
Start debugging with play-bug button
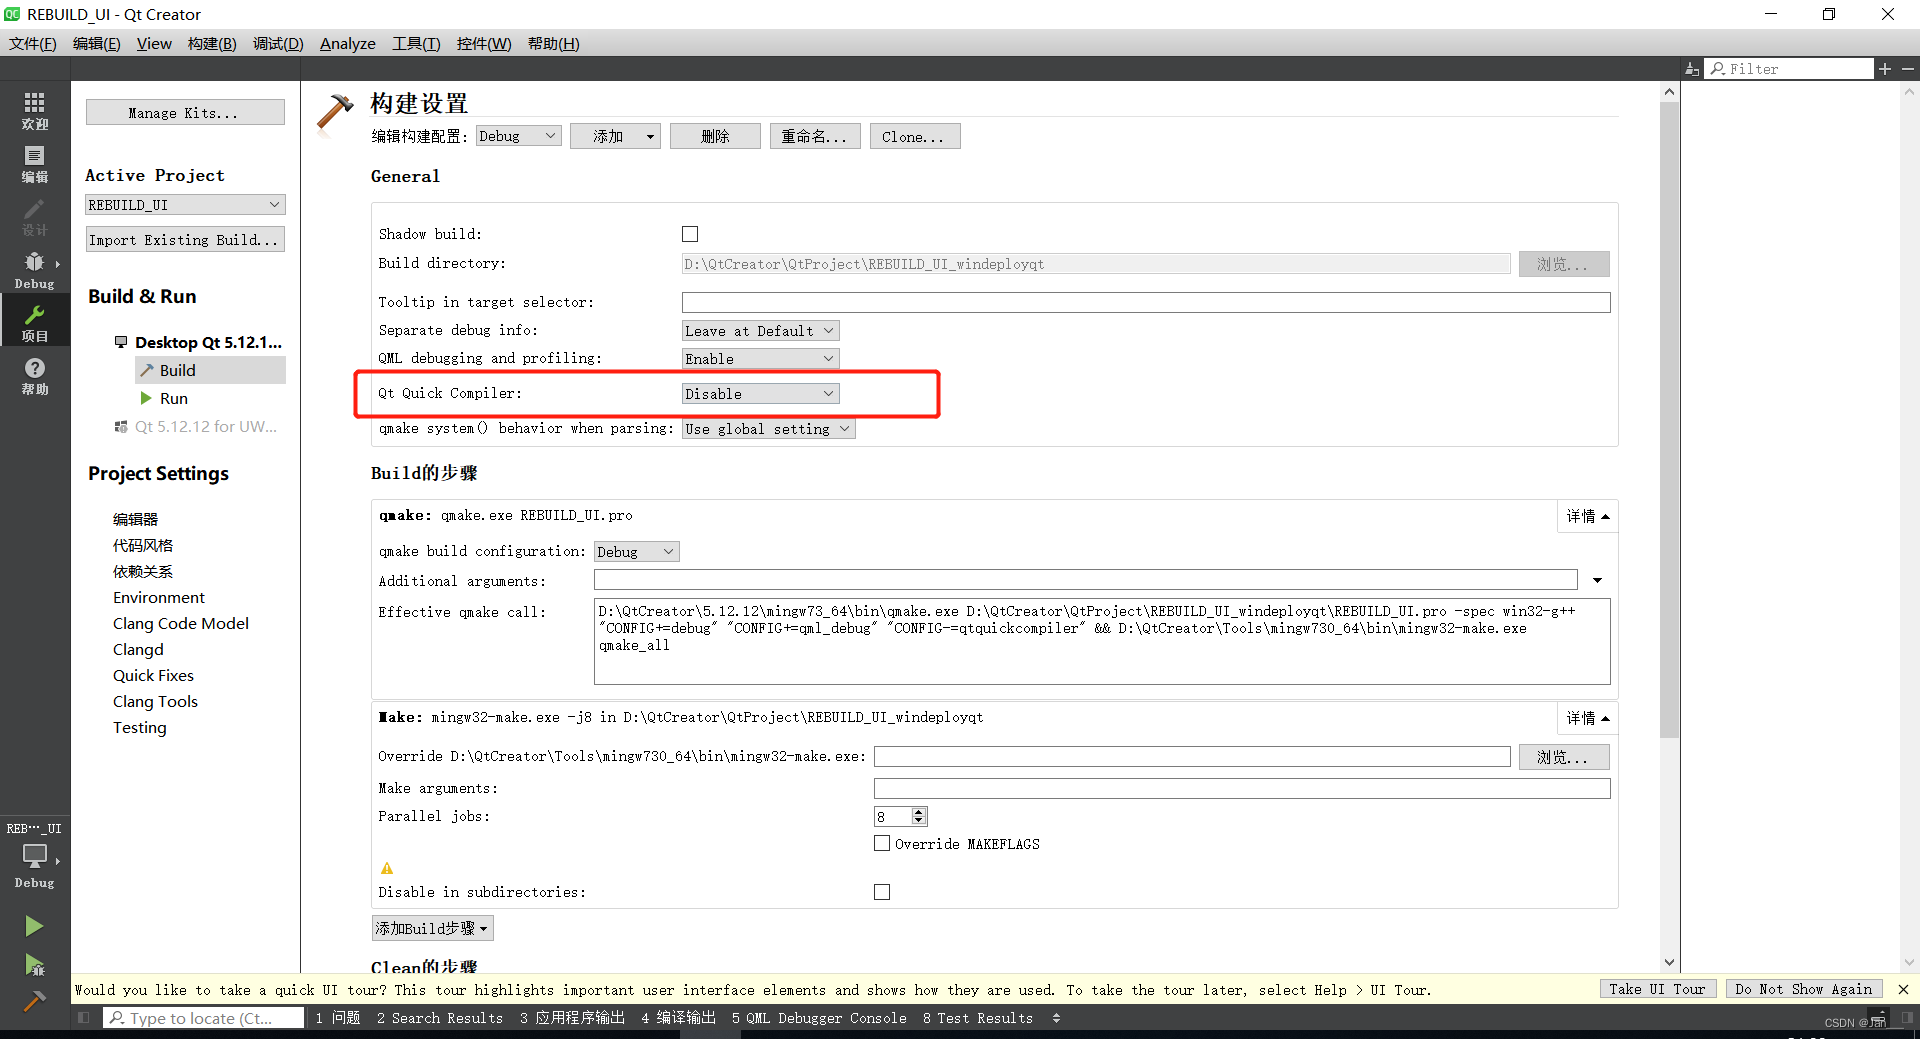pos(34,964)
